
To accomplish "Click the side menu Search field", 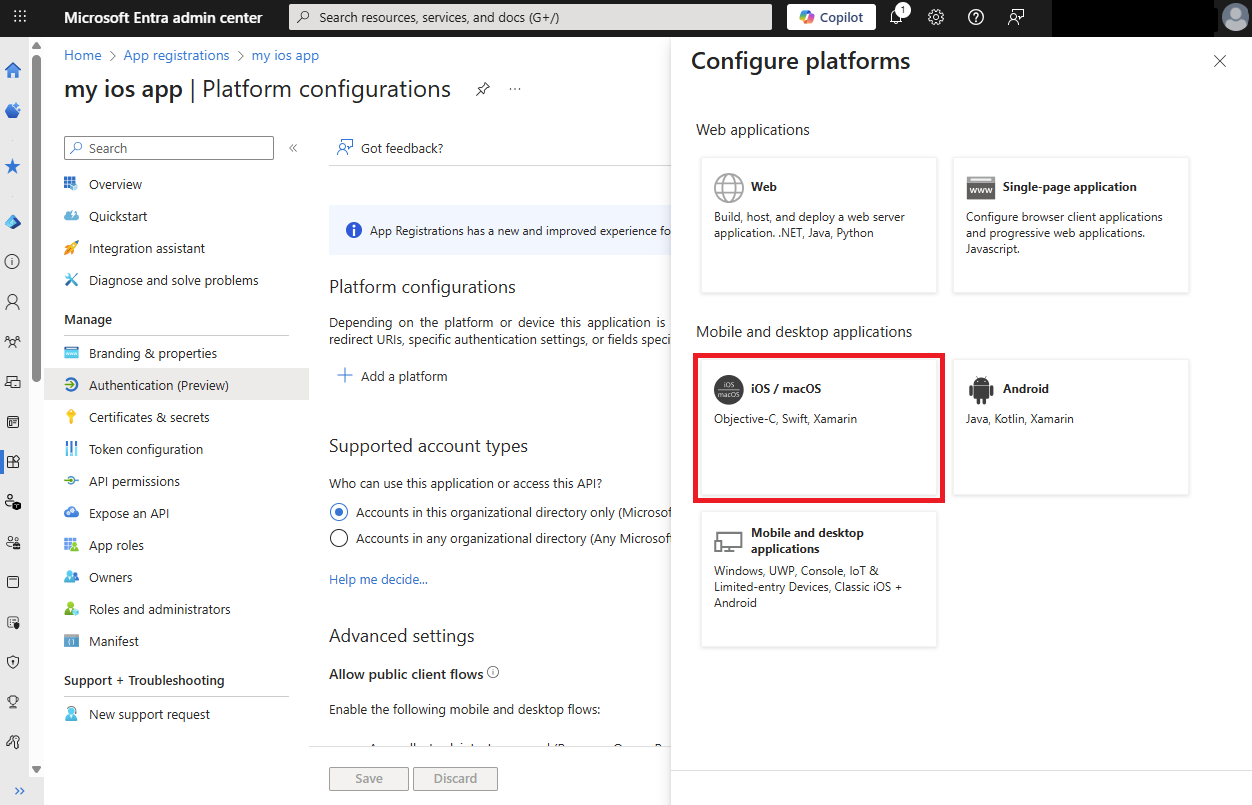I will [169, 148].
